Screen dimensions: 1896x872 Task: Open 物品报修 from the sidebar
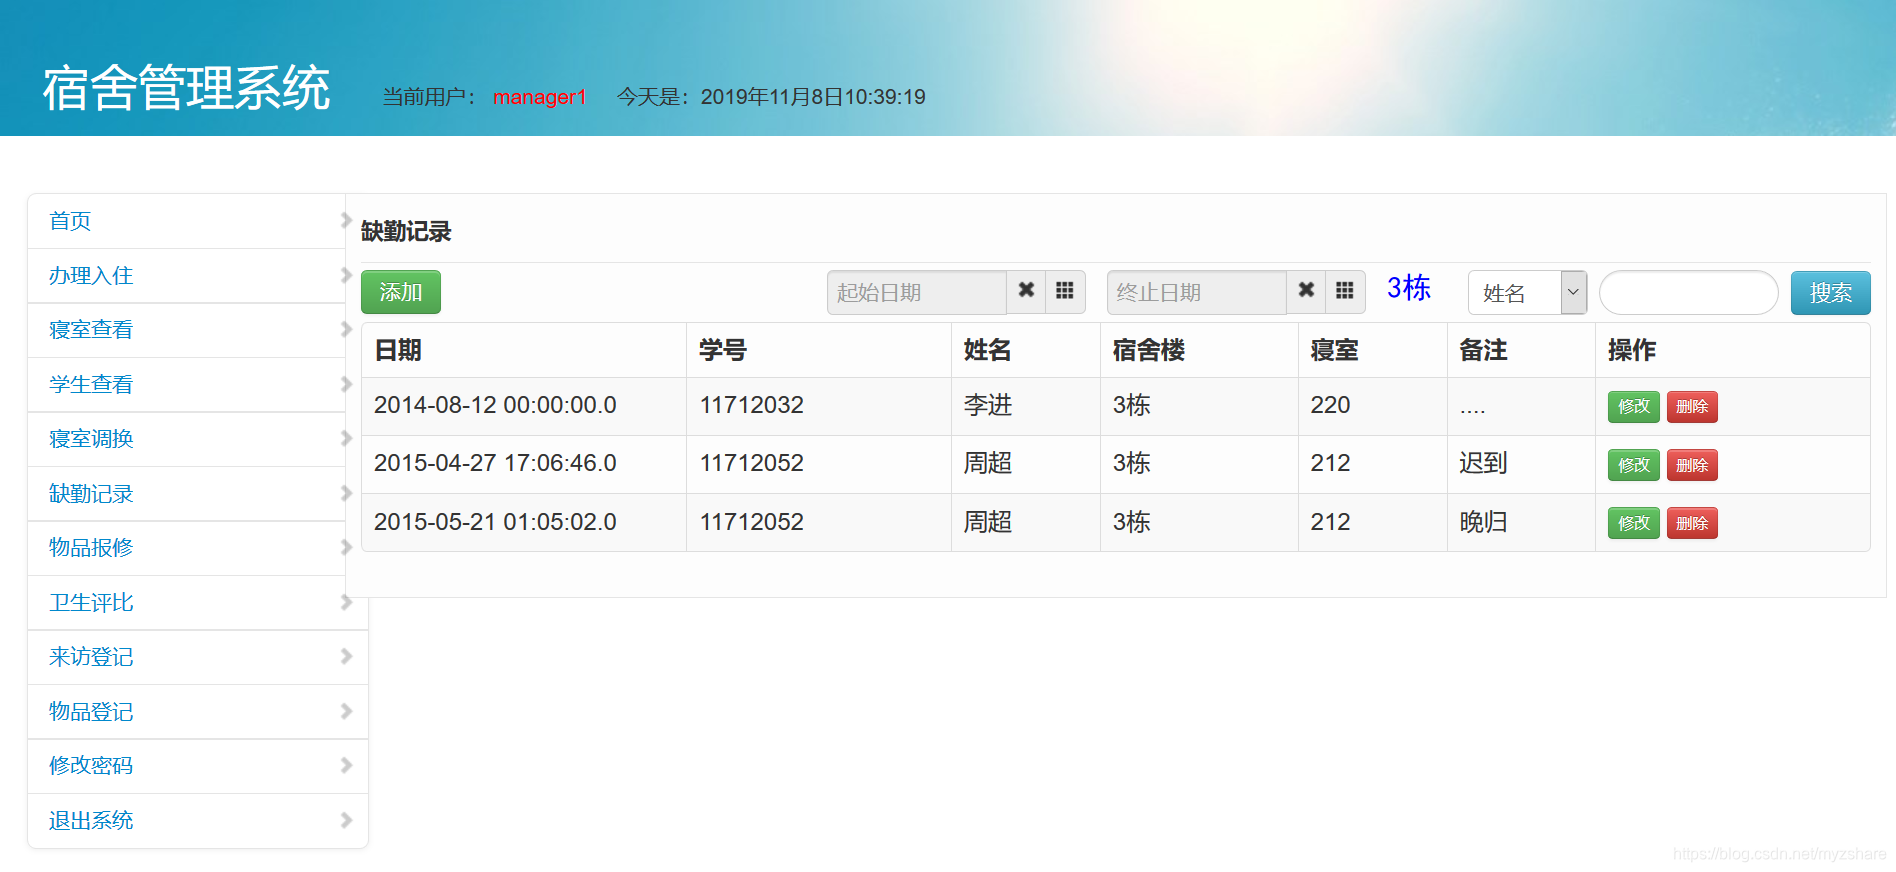[91, 547]
